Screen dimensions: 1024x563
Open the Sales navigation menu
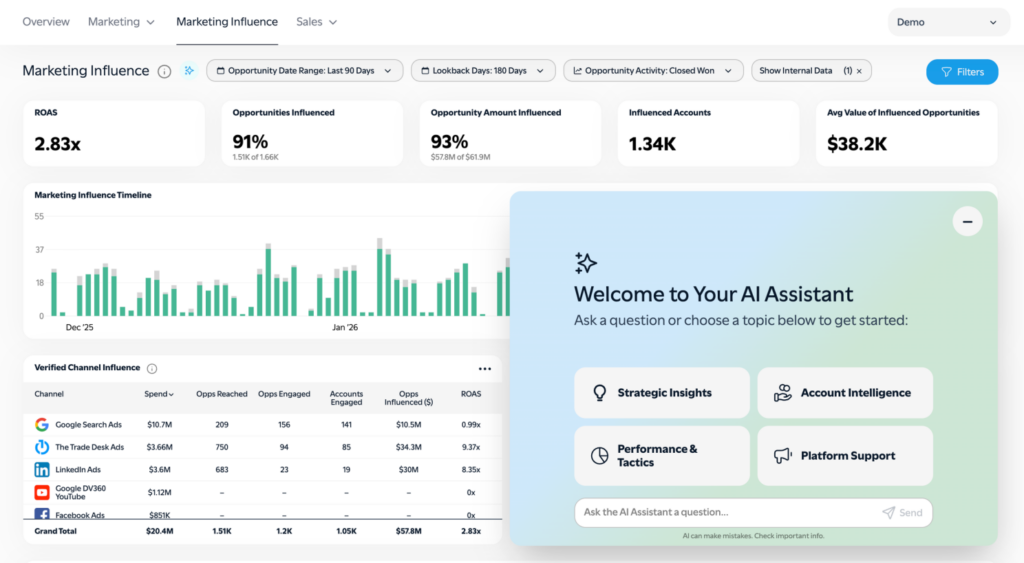coord(317,21)
